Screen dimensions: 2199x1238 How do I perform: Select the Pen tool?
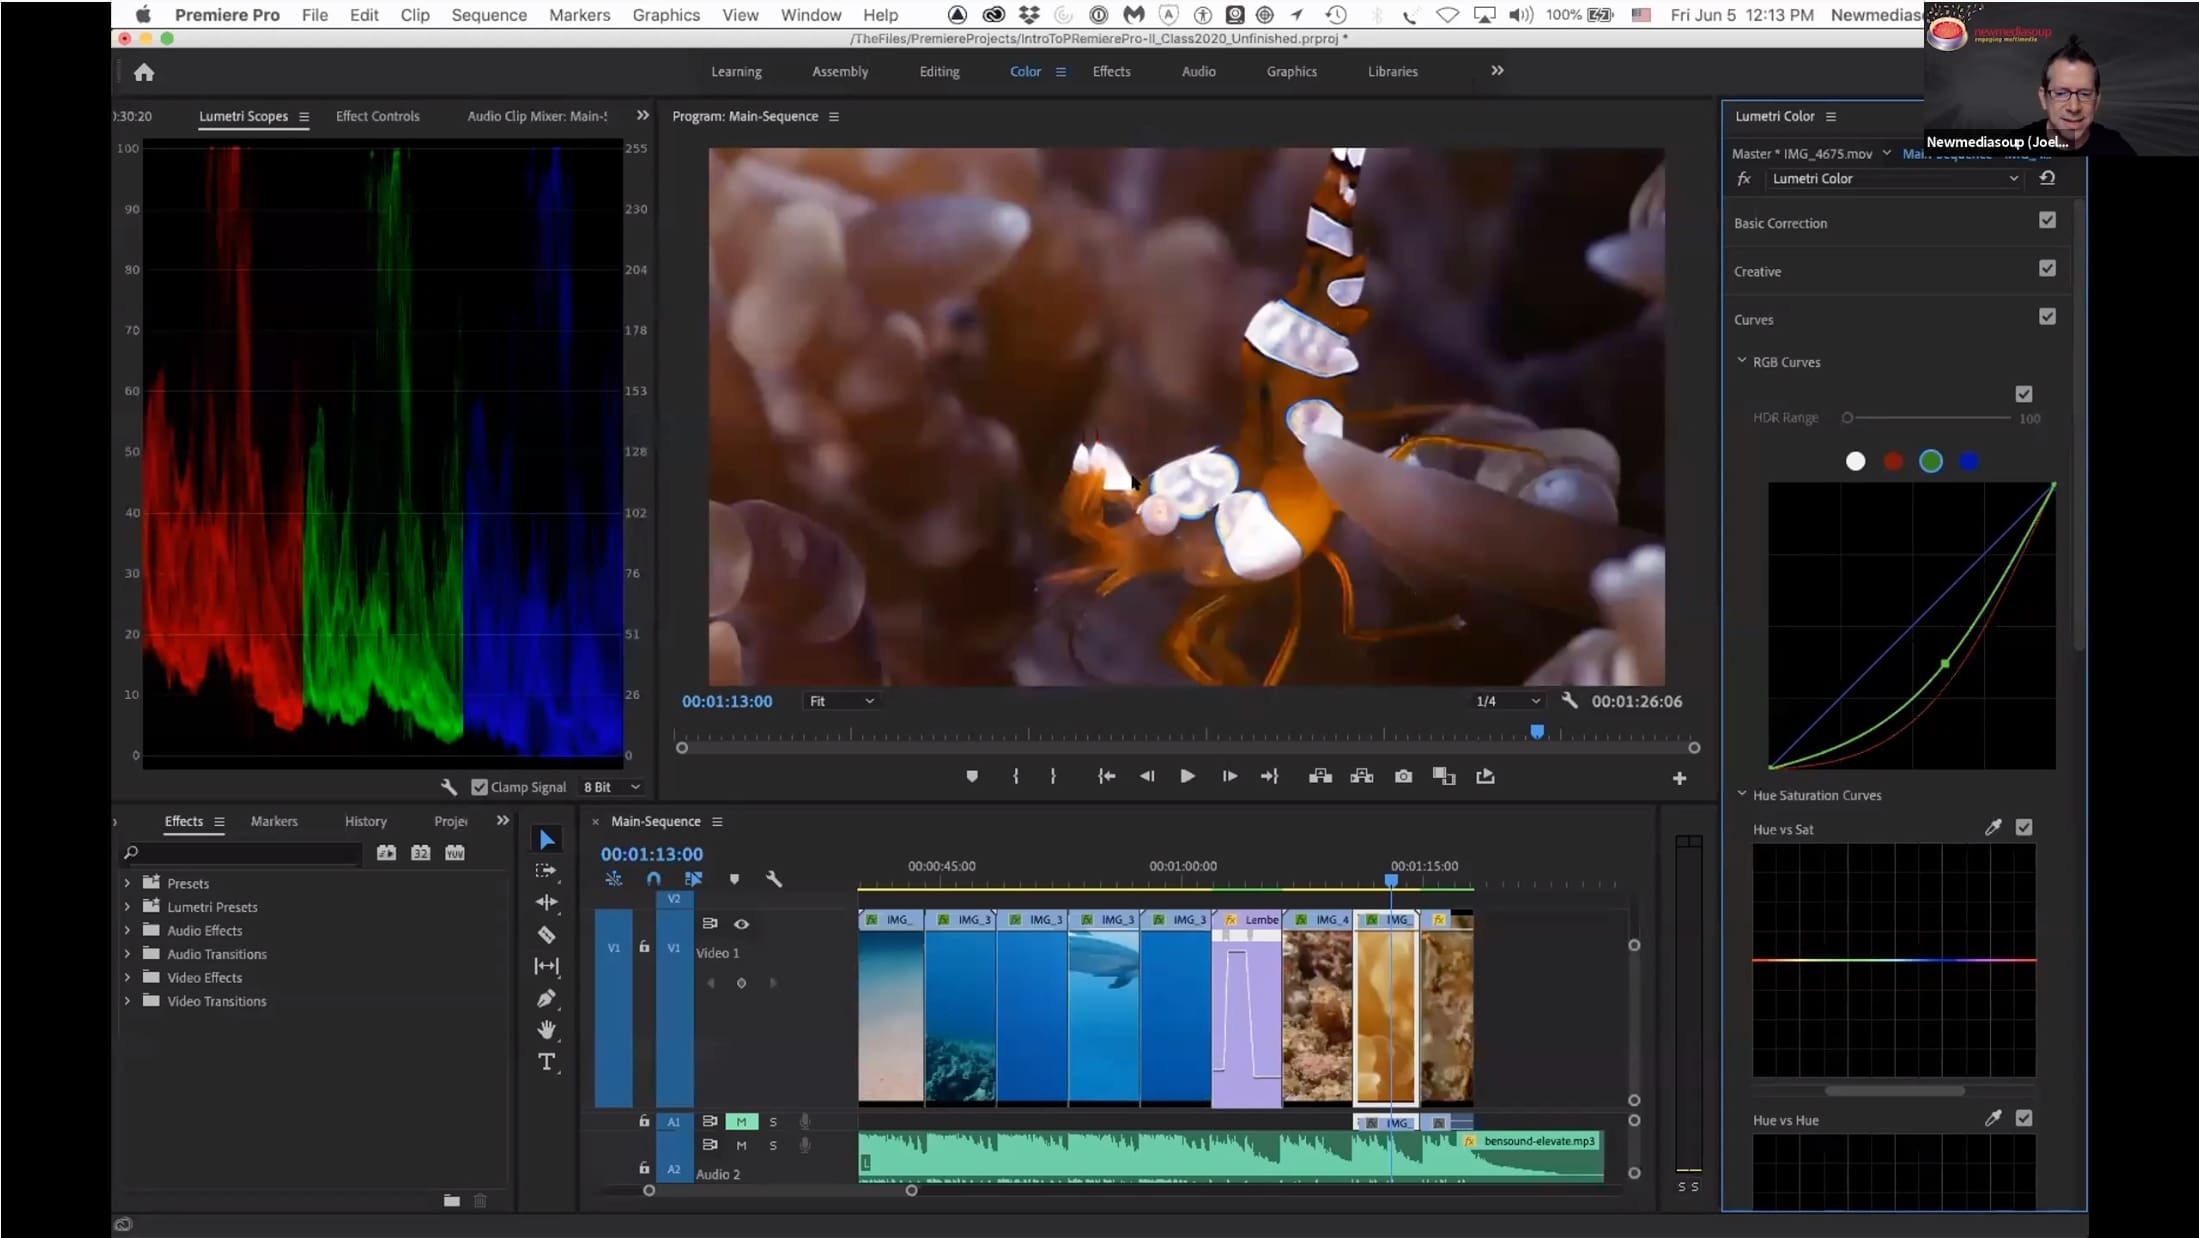(x=546, y=998)
